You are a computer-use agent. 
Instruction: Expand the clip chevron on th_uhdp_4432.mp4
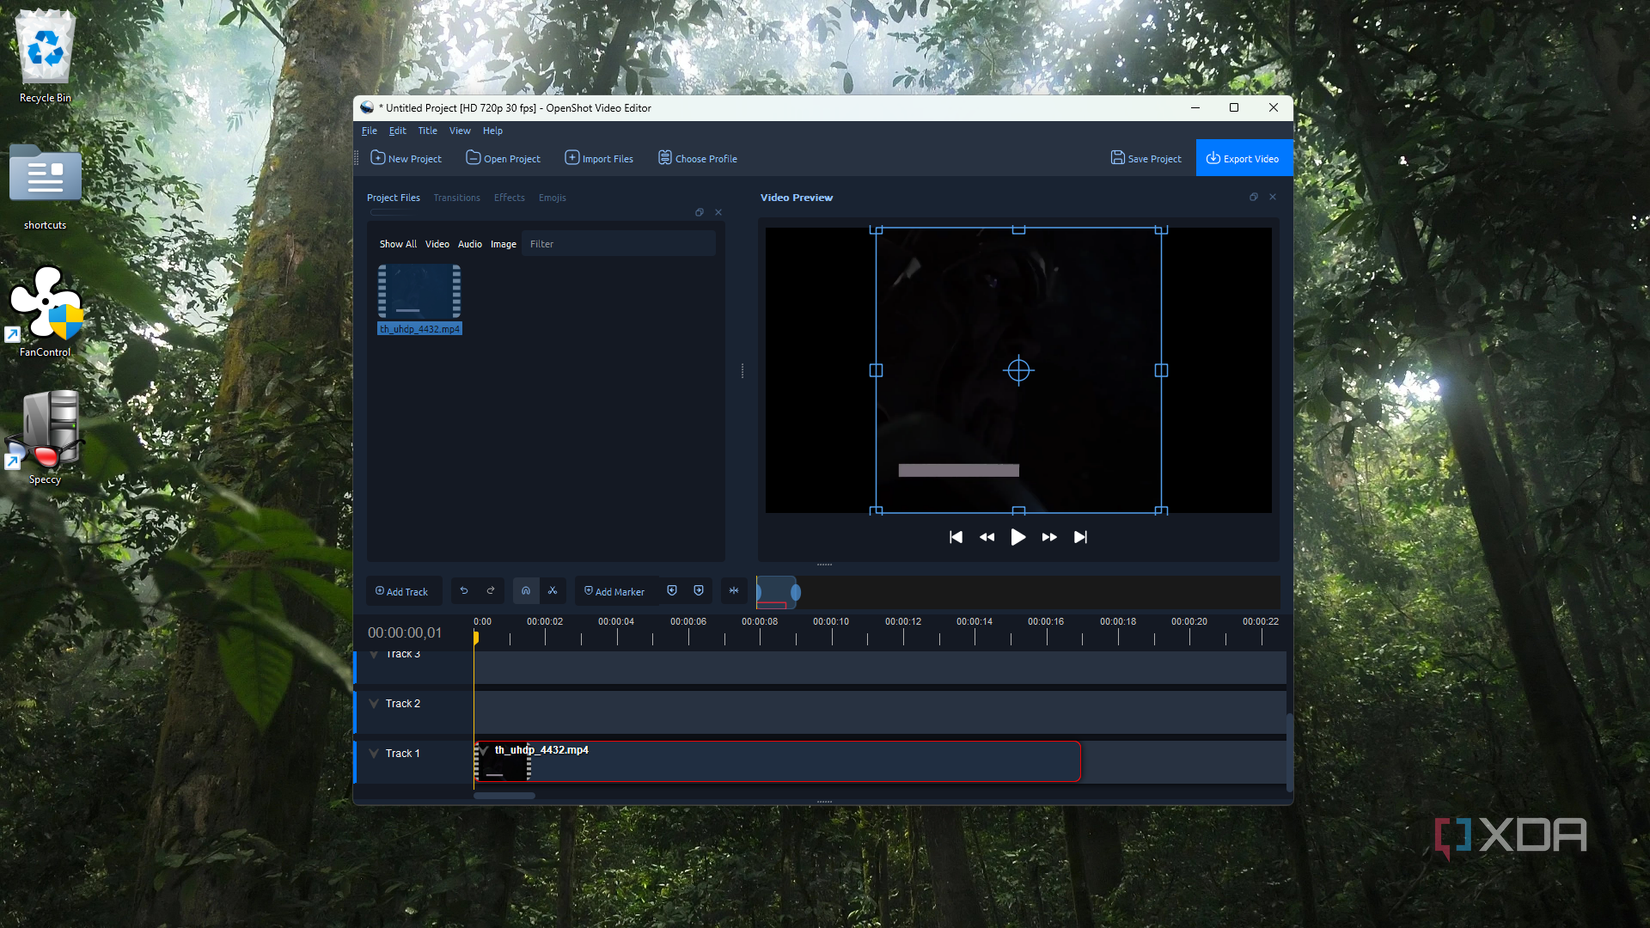[x=484, y=751]
